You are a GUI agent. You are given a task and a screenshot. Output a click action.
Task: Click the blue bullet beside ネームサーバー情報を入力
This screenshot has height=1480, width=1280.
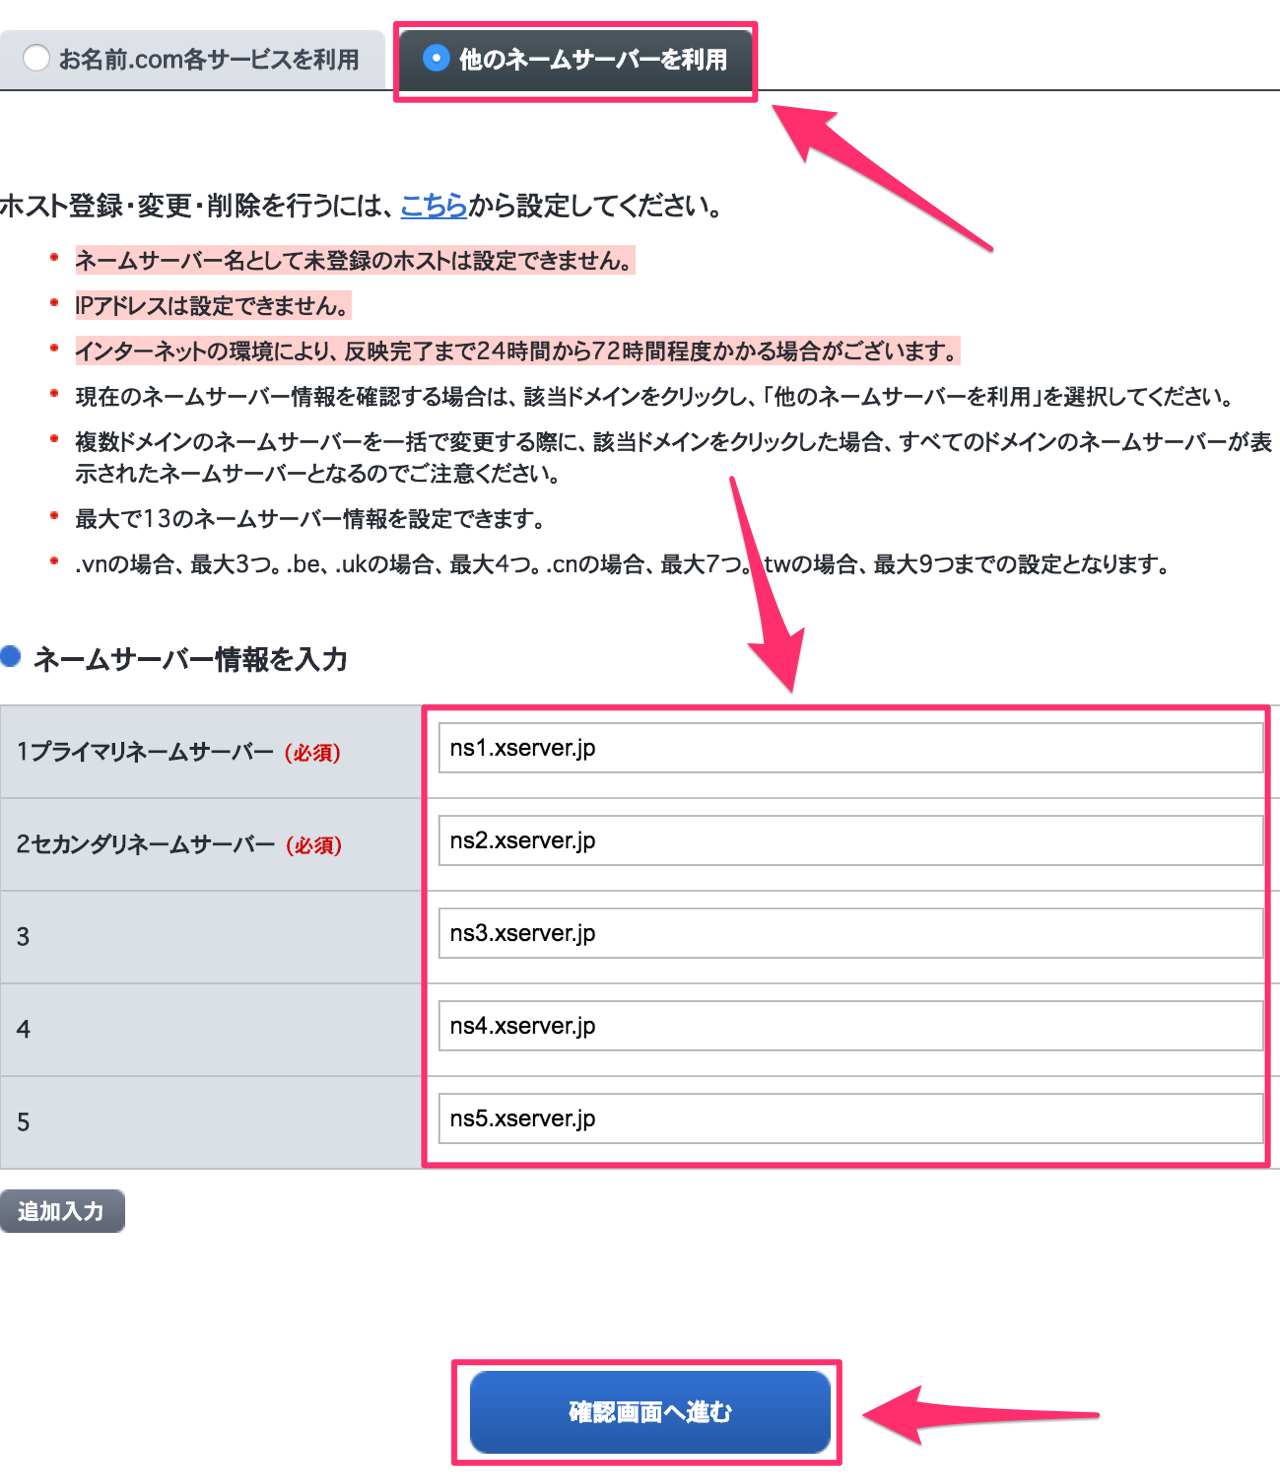(x=11, y=657)
